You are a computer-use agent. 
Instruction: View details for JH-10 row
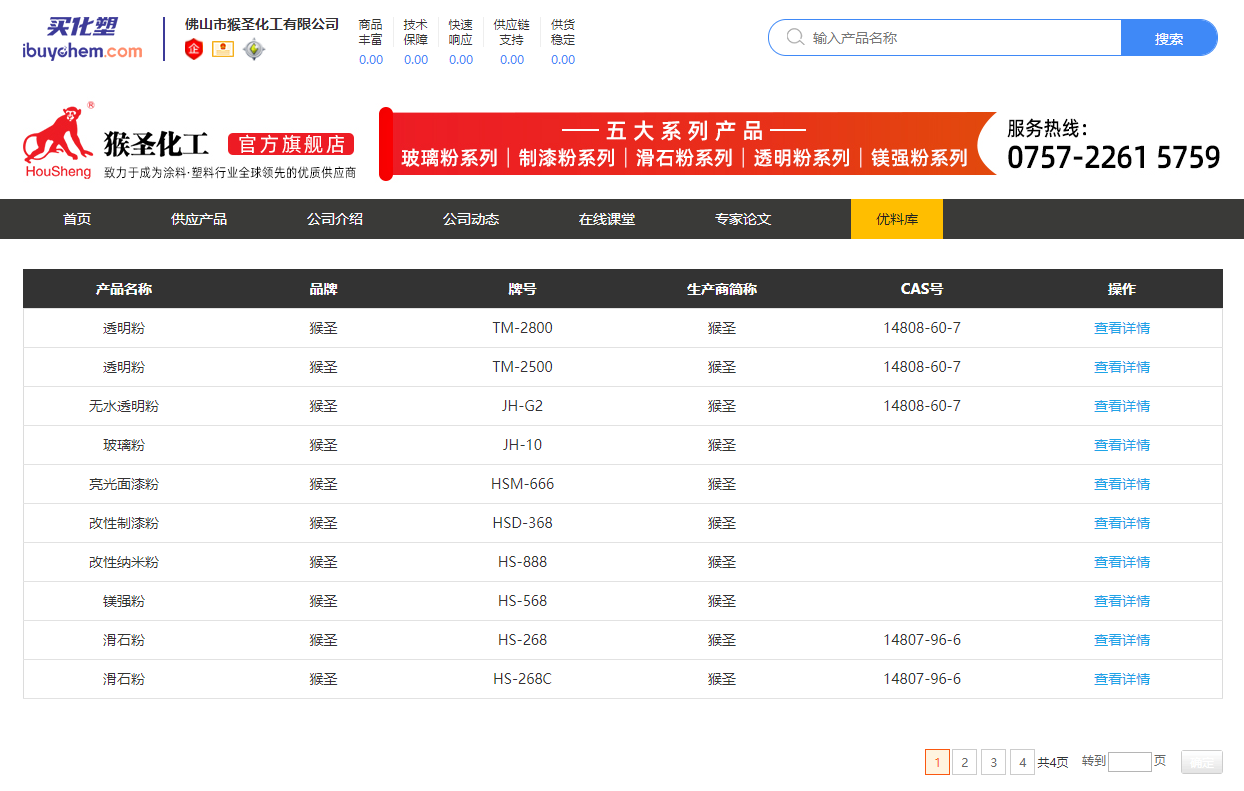click(x=1122, y=445)
